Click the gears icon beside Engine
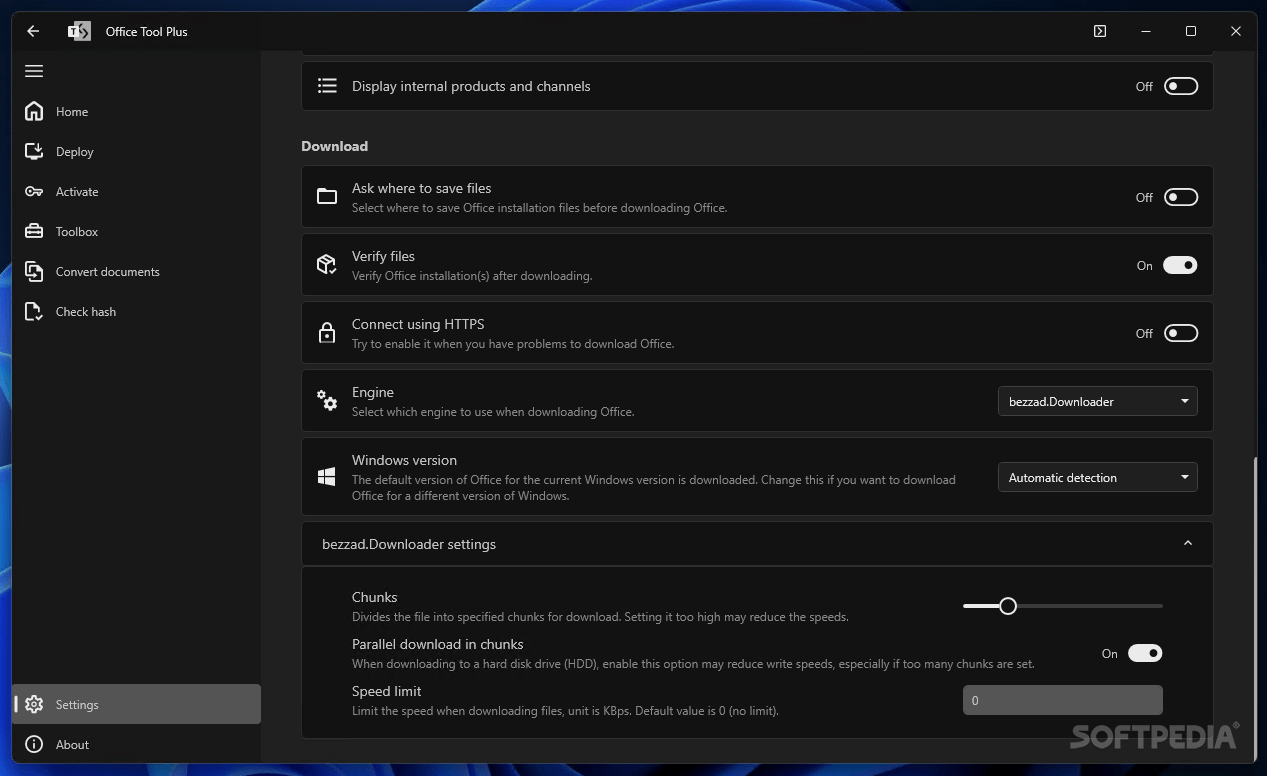The image size is (1267, 776). pyautogui.click(x=327, y=400)
